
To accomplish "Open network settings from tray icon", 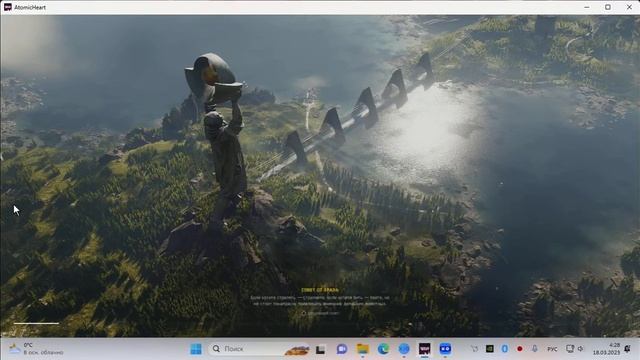I will tap(570, 349).
